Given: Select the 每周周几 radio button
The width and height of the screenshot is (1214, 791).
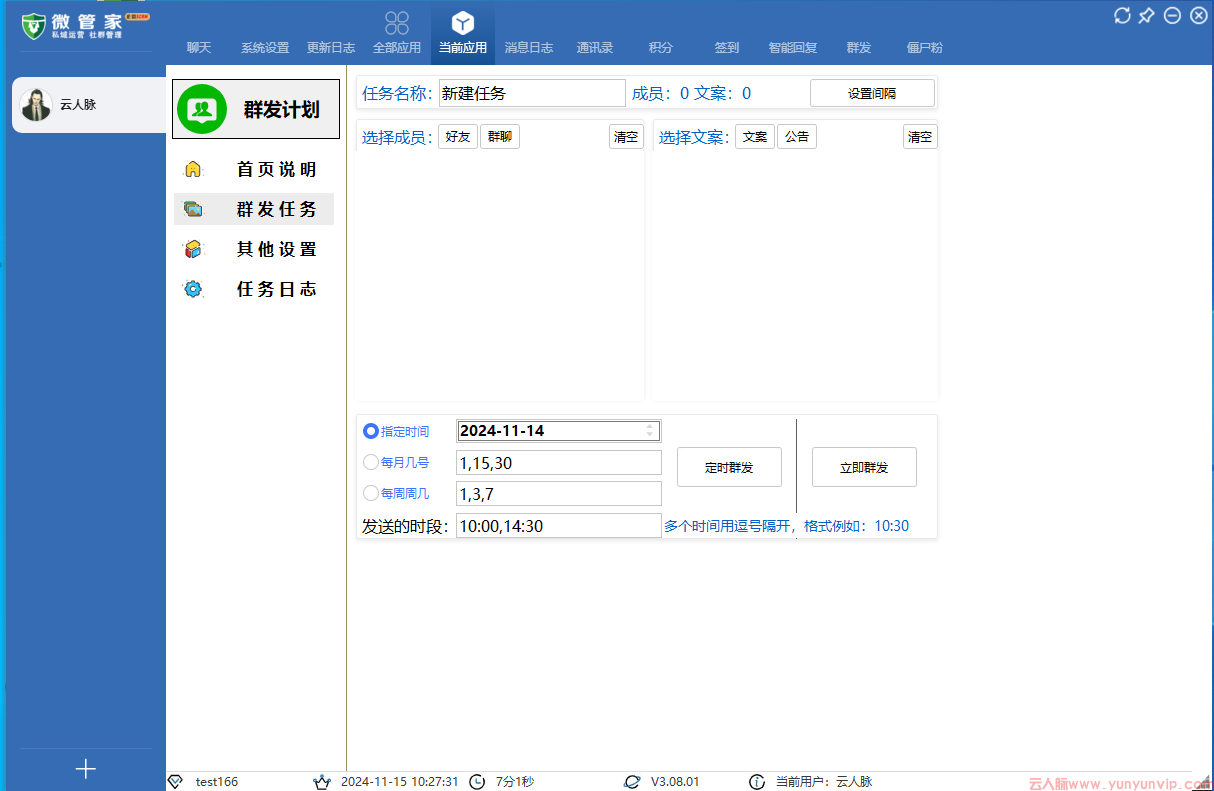Looking at the screenshot, I should pyautogui.click(x=370, y=493).
